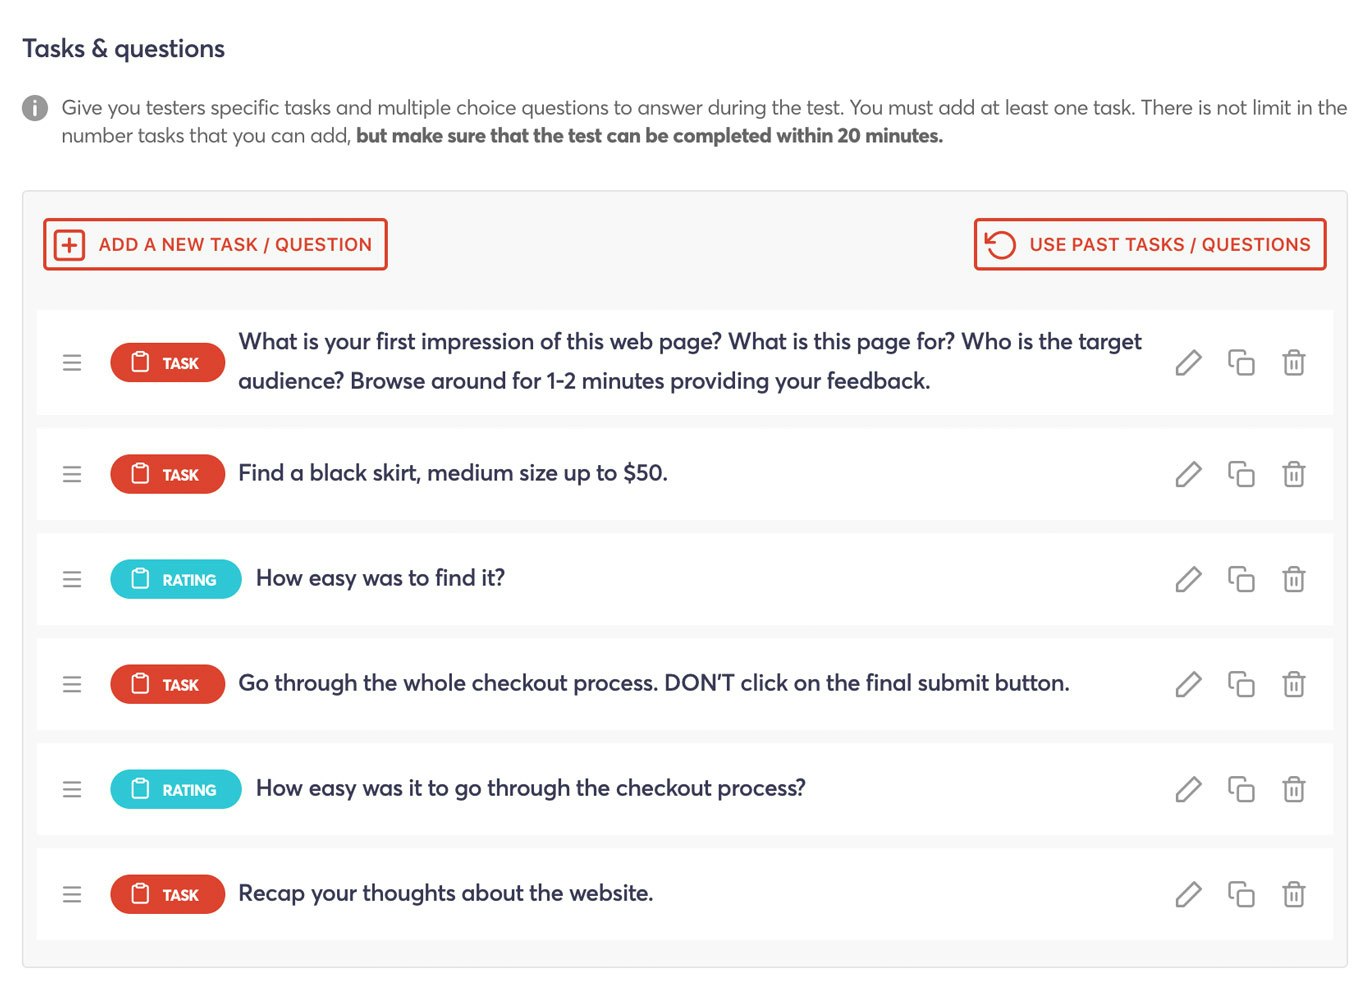Delete the checkout process task
Image resolution: width=1370 pixels, height=1000 pixels.
point(1294,684)
